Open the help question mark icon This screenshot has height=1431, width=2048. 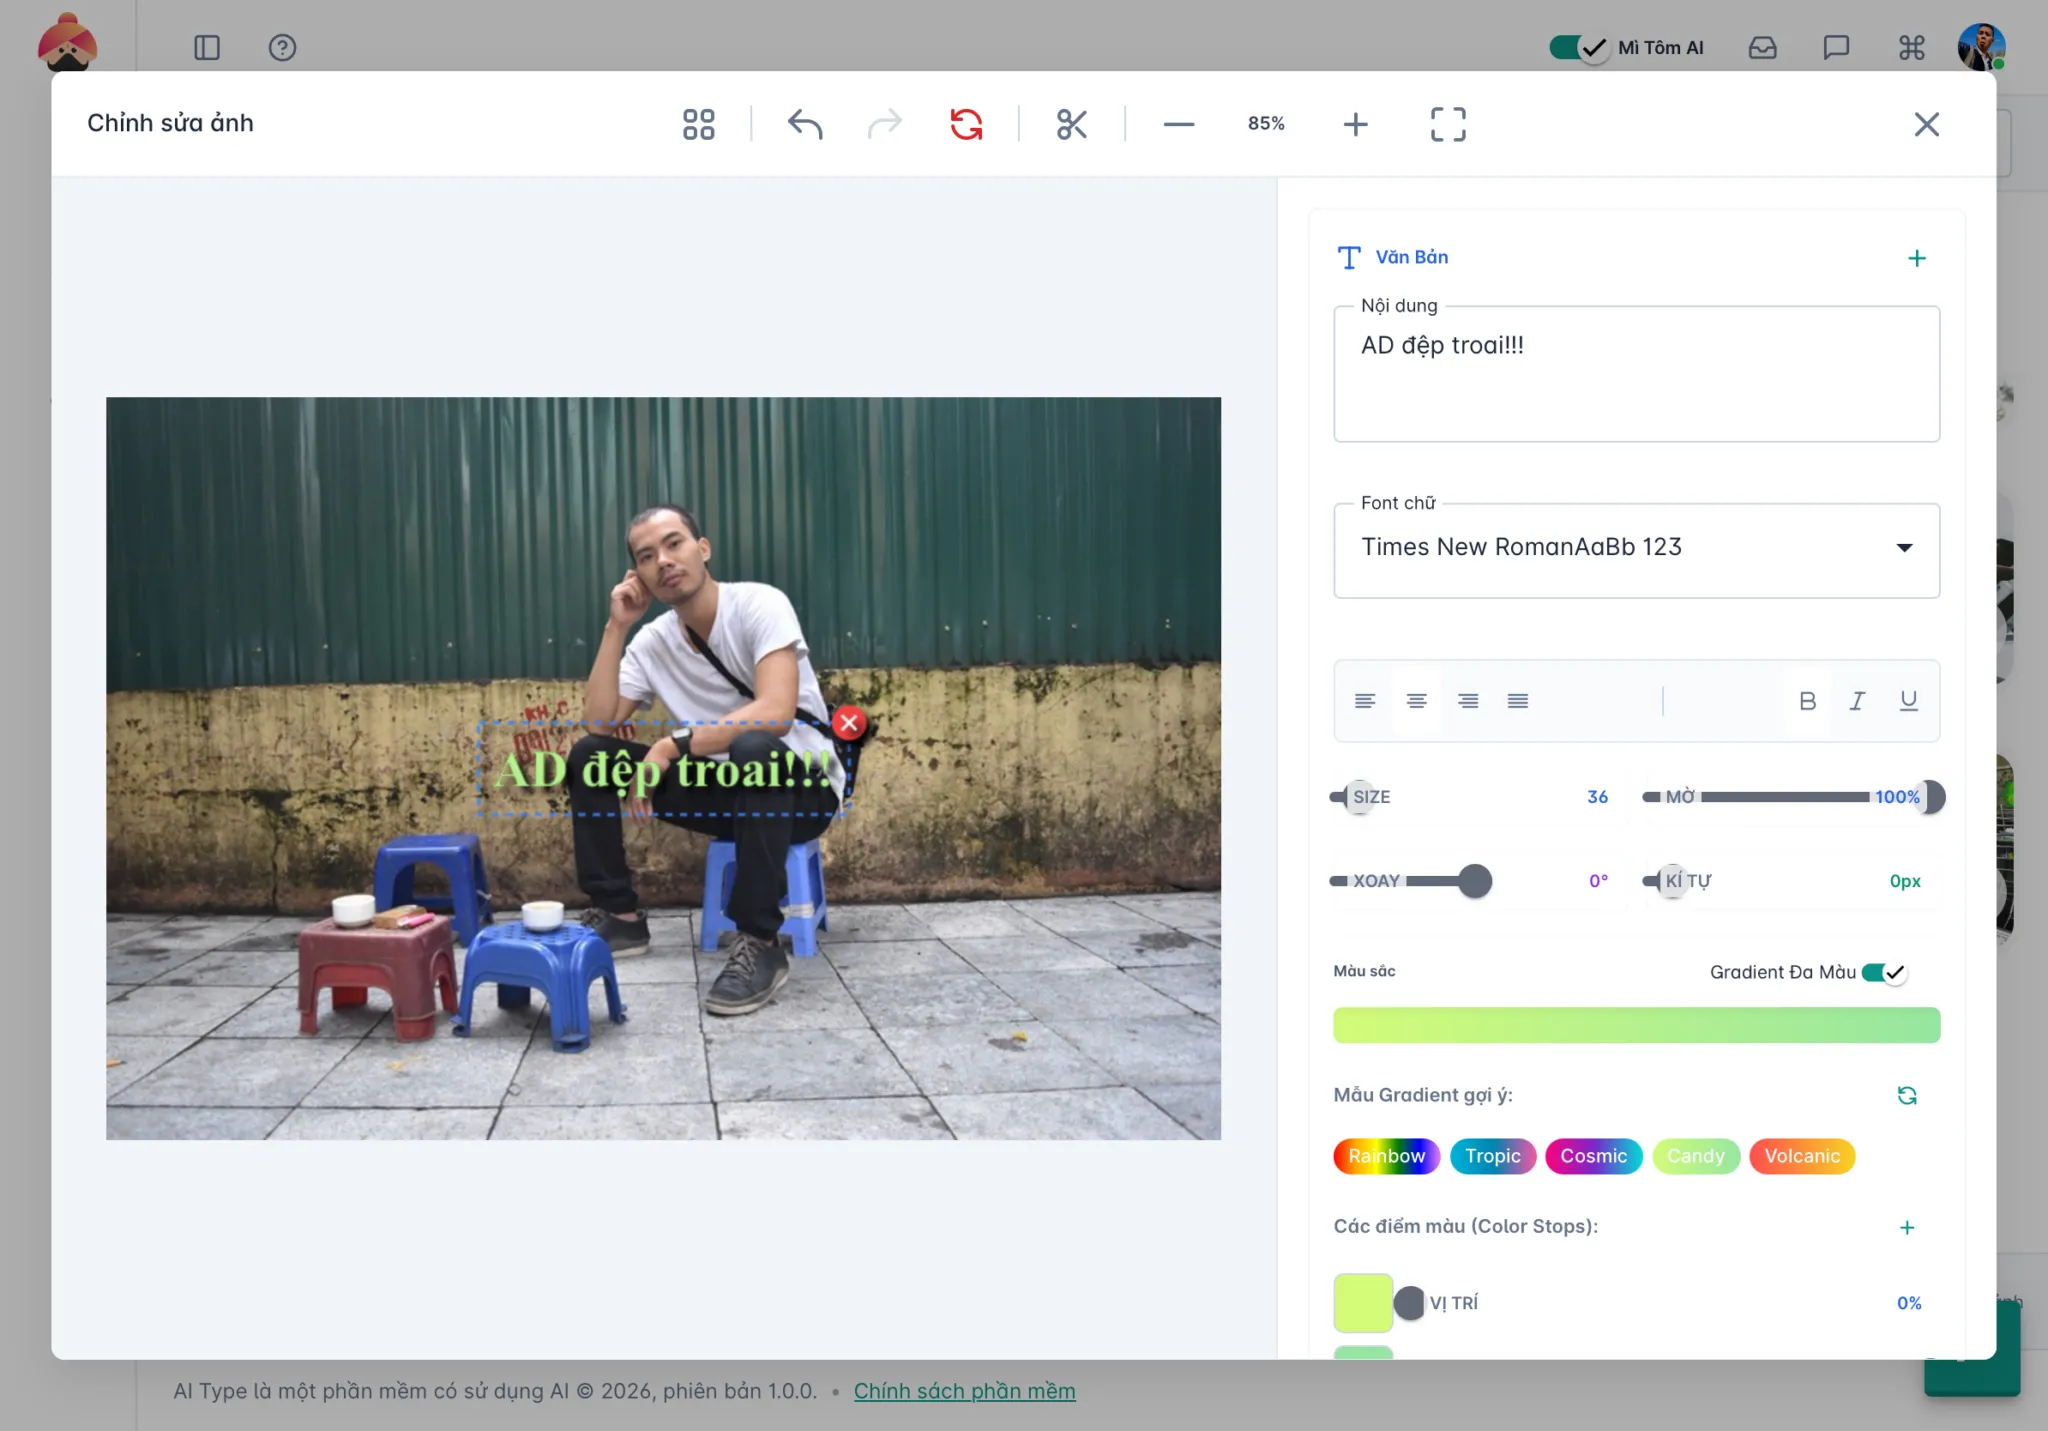click(282, 47)
